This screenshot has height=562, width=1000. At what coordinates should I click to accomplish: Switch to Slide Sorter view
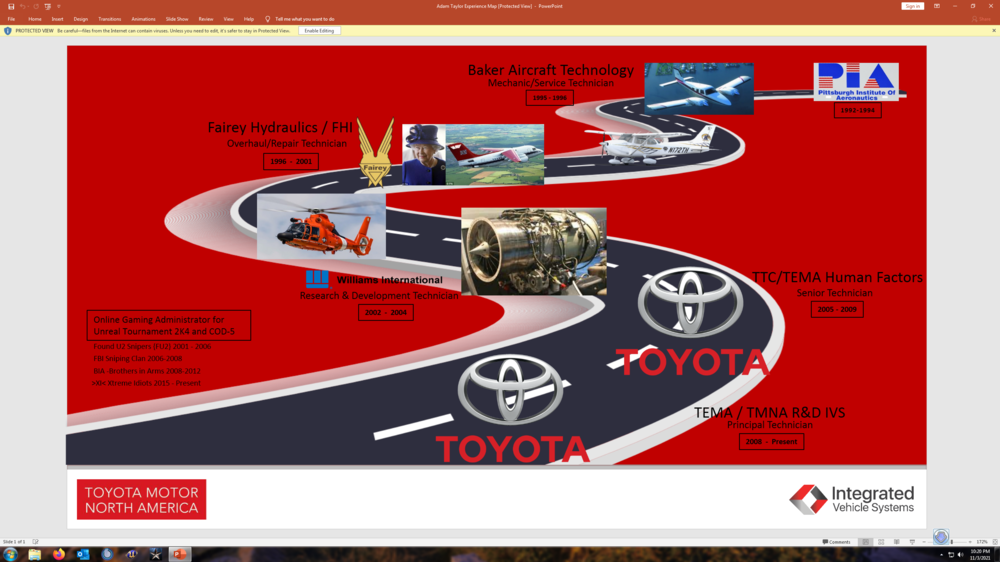coord(881,542)
